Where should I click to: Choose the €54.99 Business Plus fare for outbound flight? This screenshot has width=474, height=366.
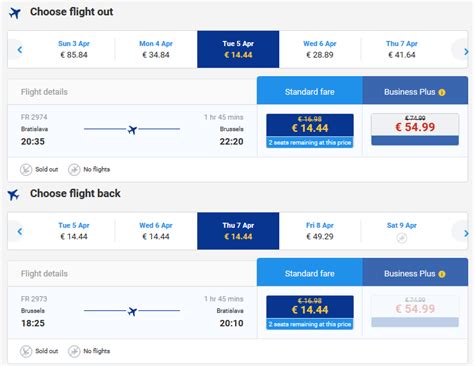point(415,129)
